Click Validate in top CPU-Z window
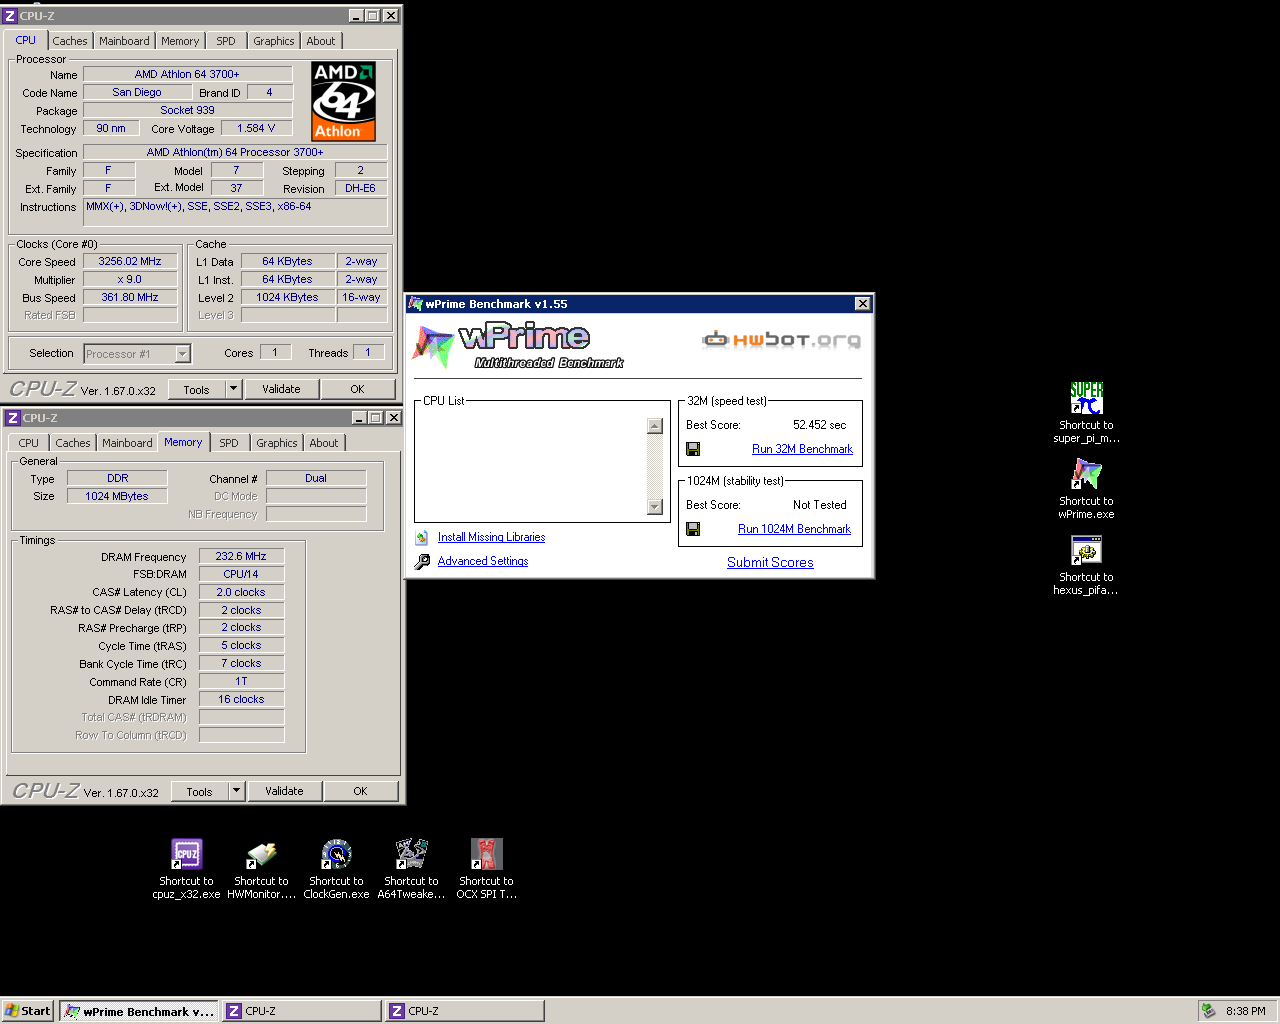This screenshot has width=1280, height=1024. coord(281,389)
